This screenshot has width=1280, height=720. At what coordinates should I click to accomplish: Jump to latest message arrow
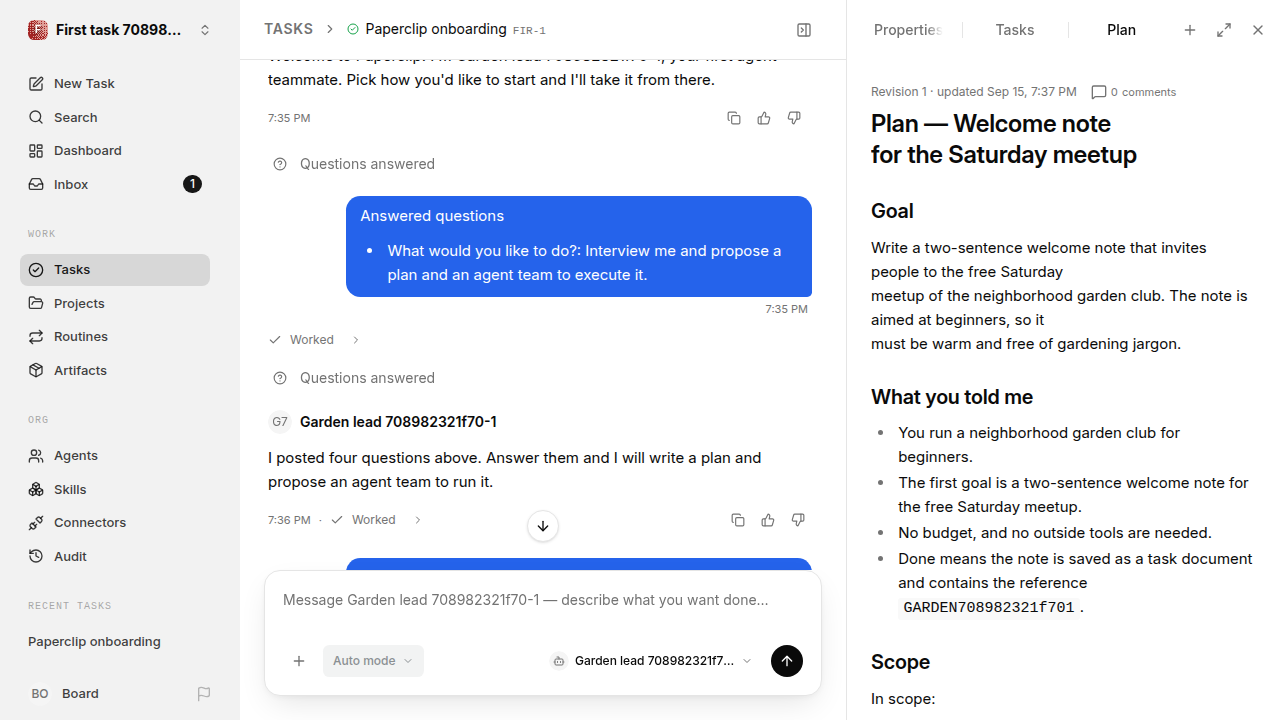click(x=543, y=526)
